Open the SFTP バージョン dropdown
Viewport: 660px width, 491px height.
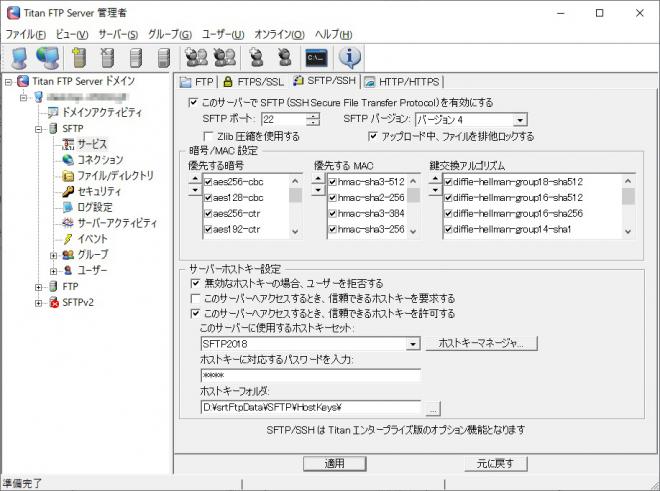(x=520, y=120)
